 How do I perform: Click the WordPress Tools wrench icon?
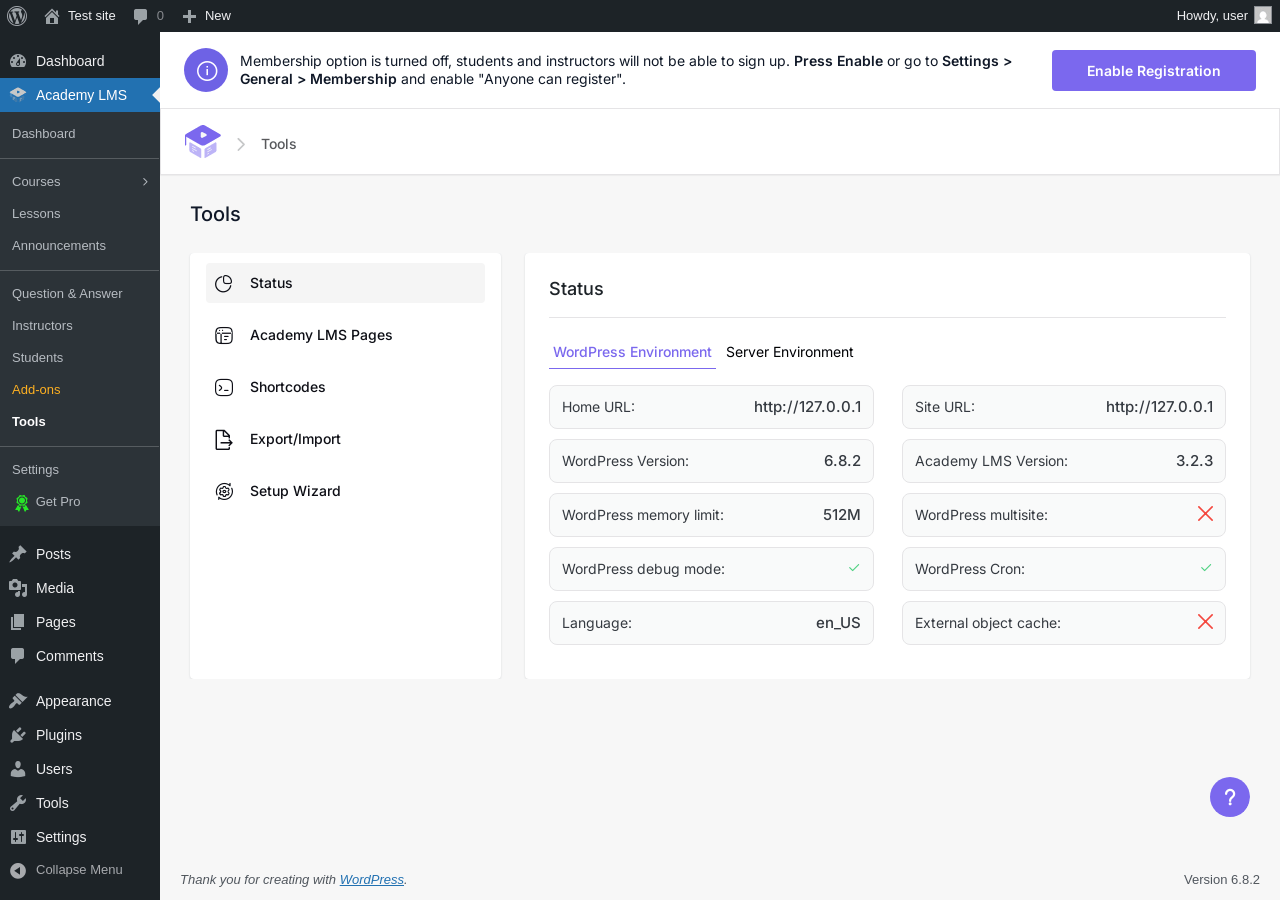click(x=18, y=803)
